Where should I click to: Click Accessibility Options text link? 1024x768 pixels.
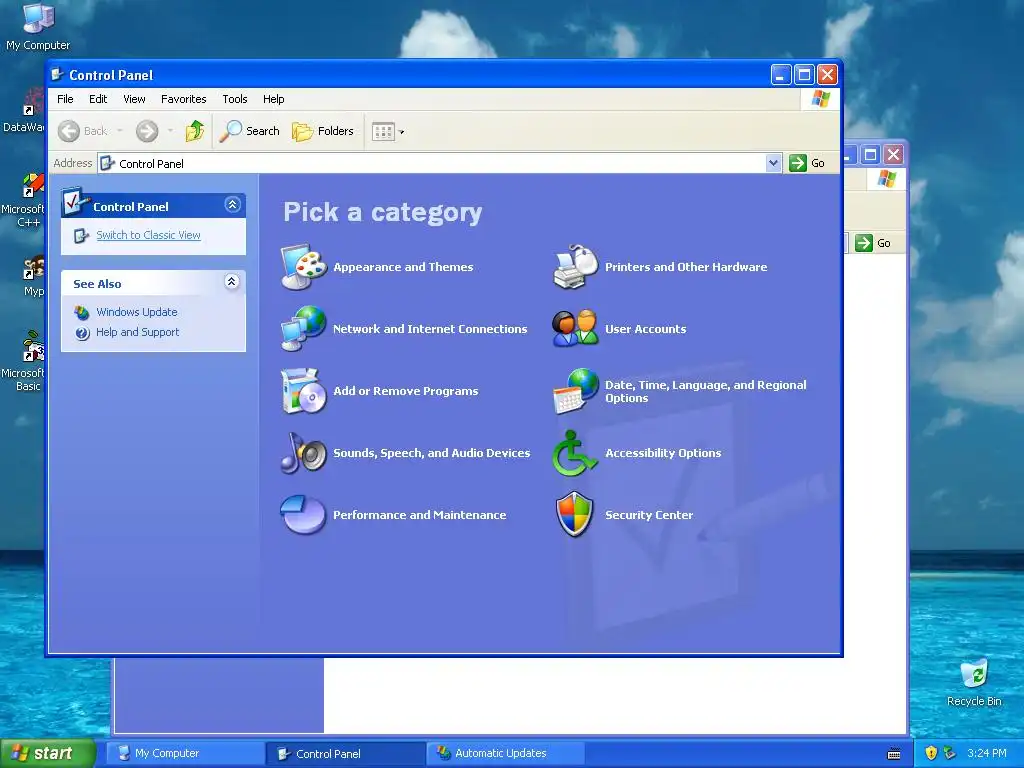(663, 453)
